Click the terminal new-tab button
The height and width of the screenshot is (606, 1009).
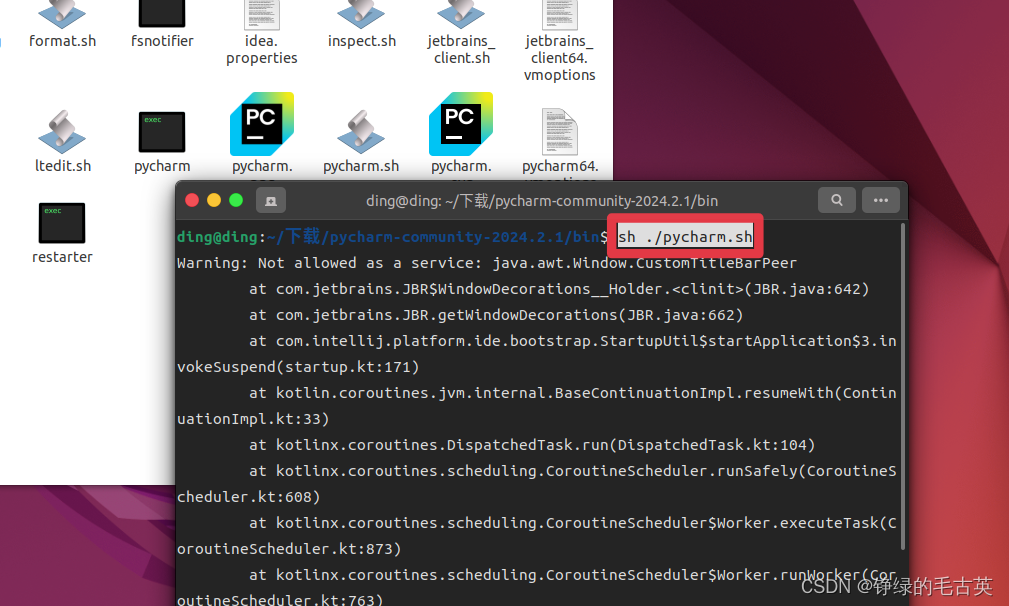[x=271, y=201]
